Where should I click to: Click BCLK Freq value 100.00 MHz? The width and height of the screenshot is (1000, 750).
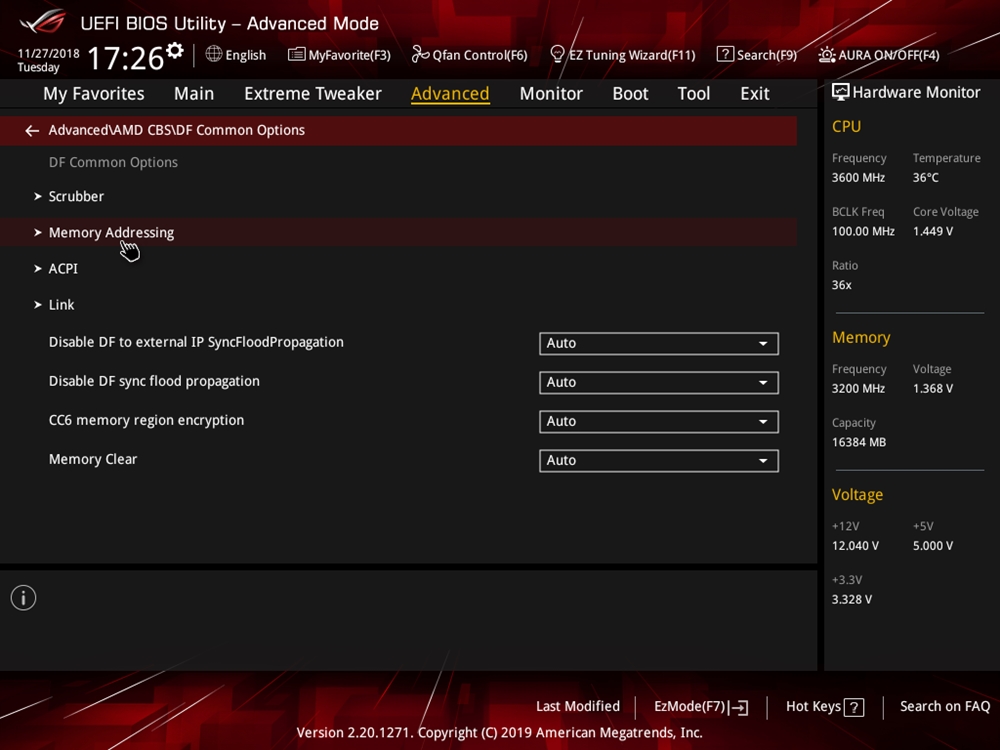tap(863, 232)
